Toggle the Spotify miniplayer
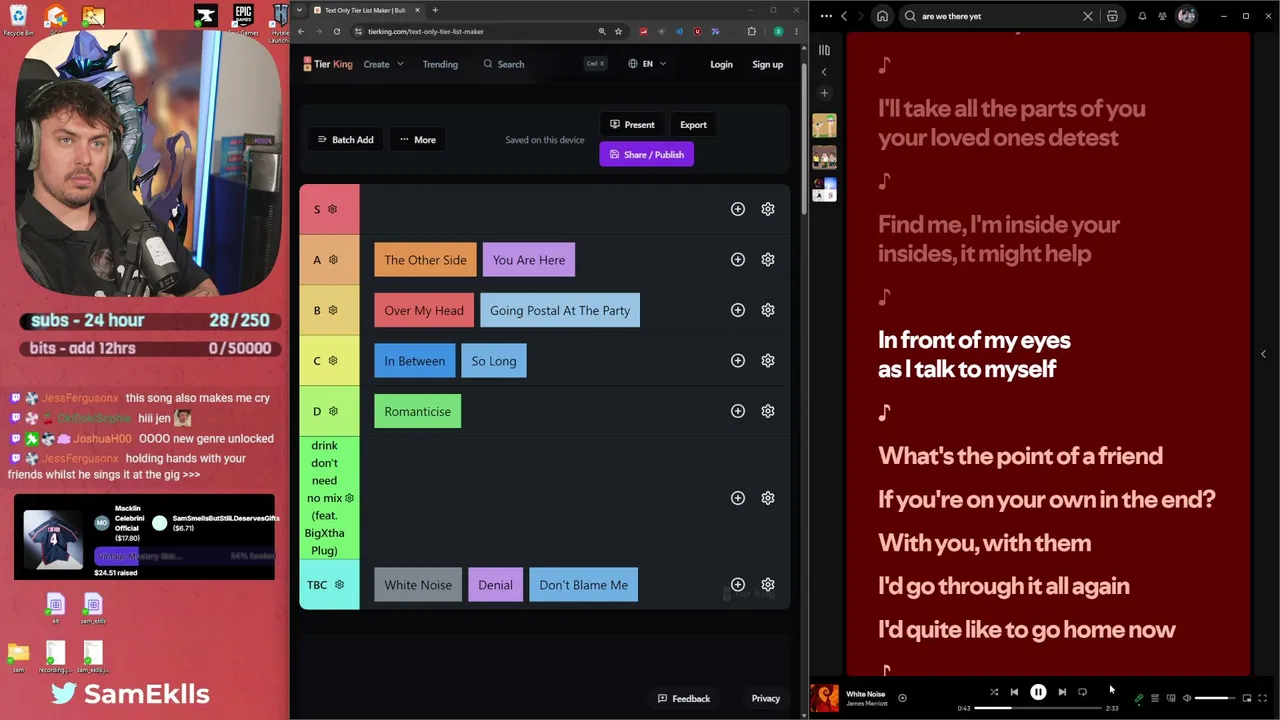The height and width of the screenshot is (720, 1280). [1247, 698]
